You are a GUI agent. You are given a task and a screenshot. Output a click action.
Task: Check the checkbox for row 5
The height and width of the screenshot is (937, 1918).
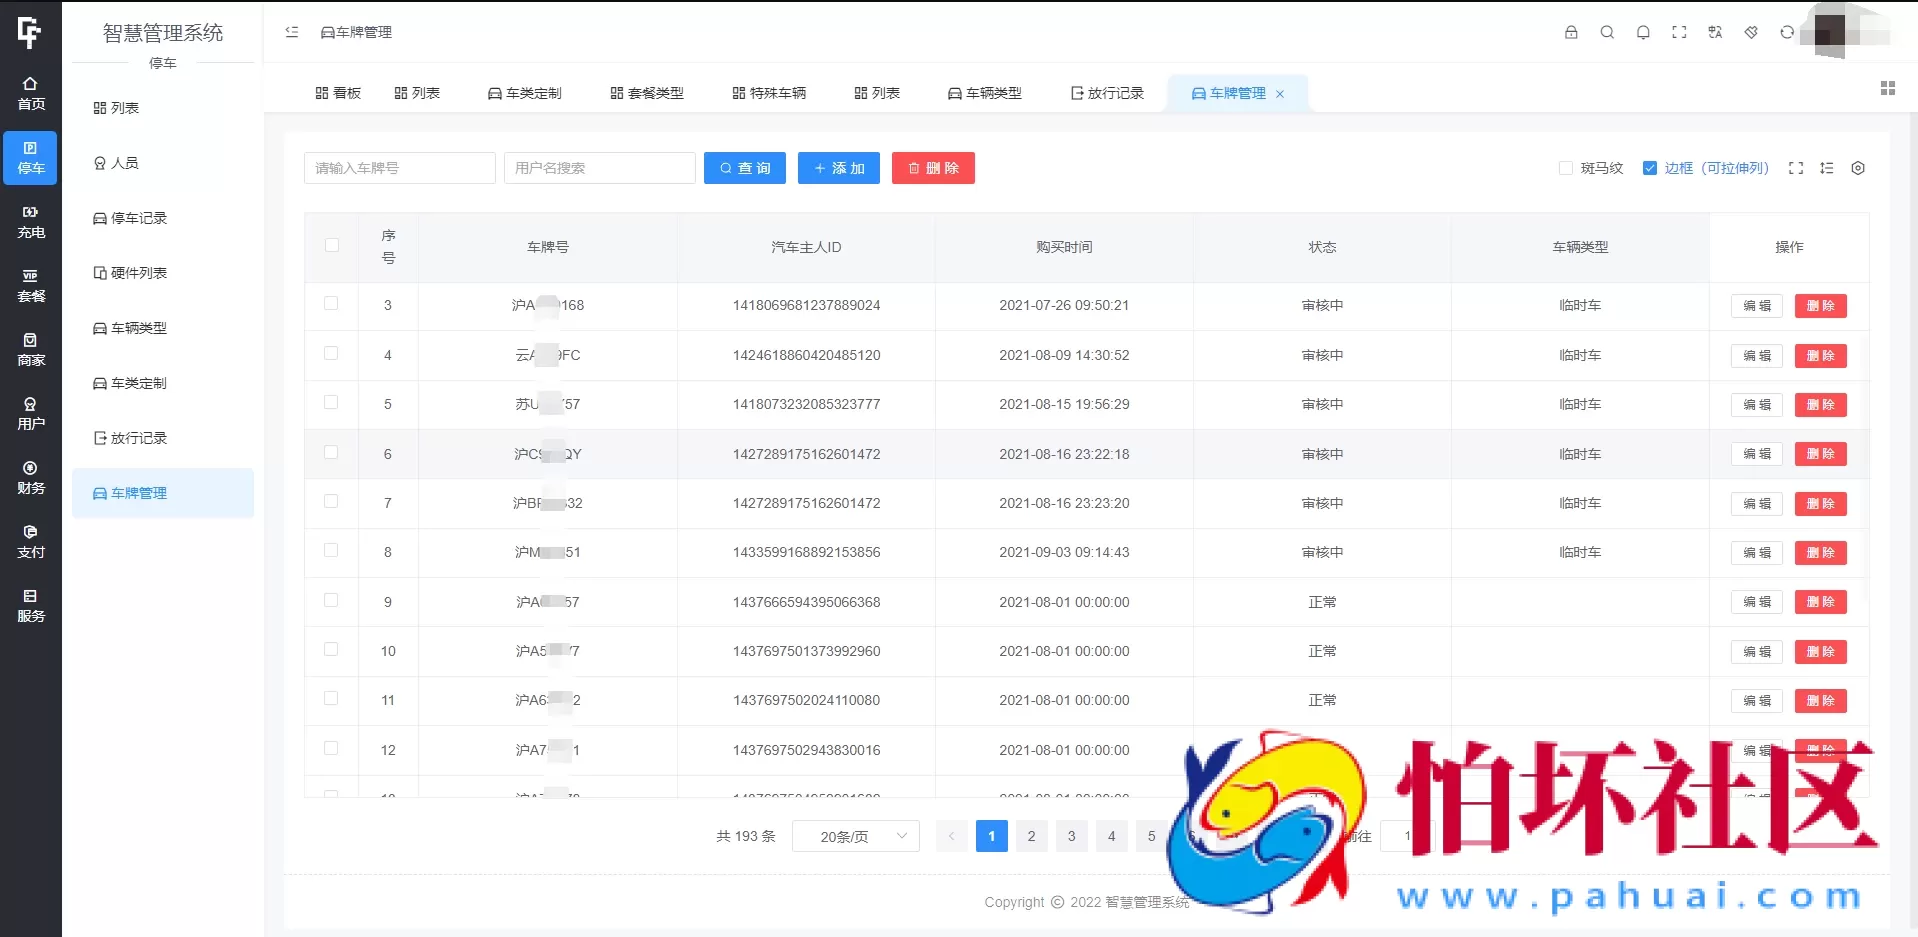331,403
